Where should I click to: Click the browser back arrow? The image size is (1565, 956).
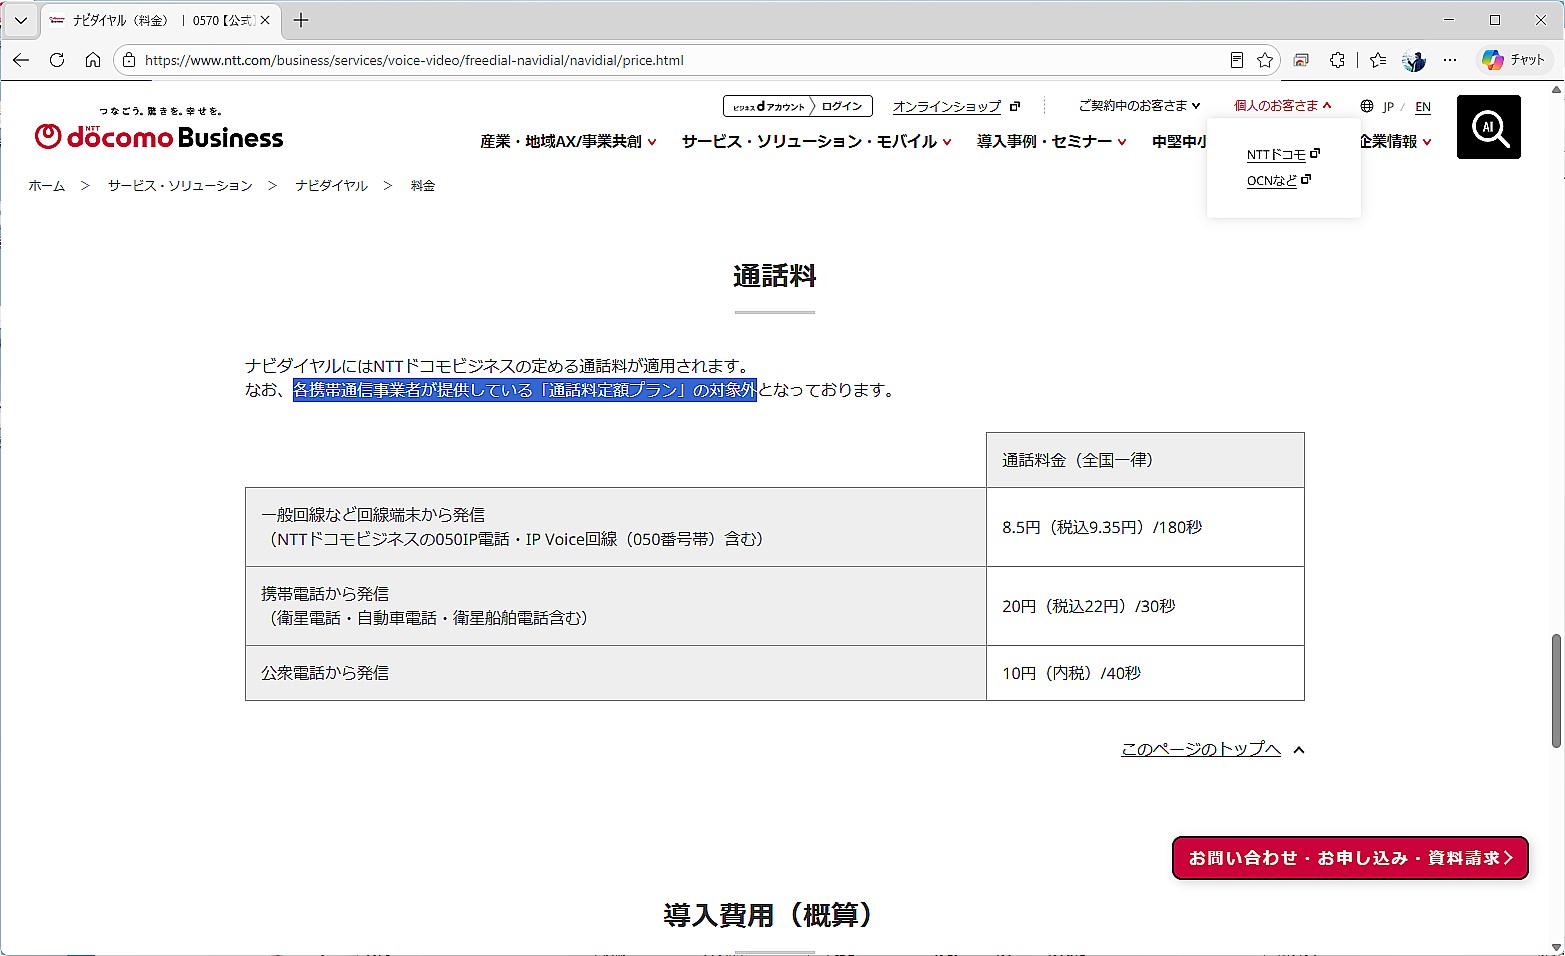click(x=21, y=60)
